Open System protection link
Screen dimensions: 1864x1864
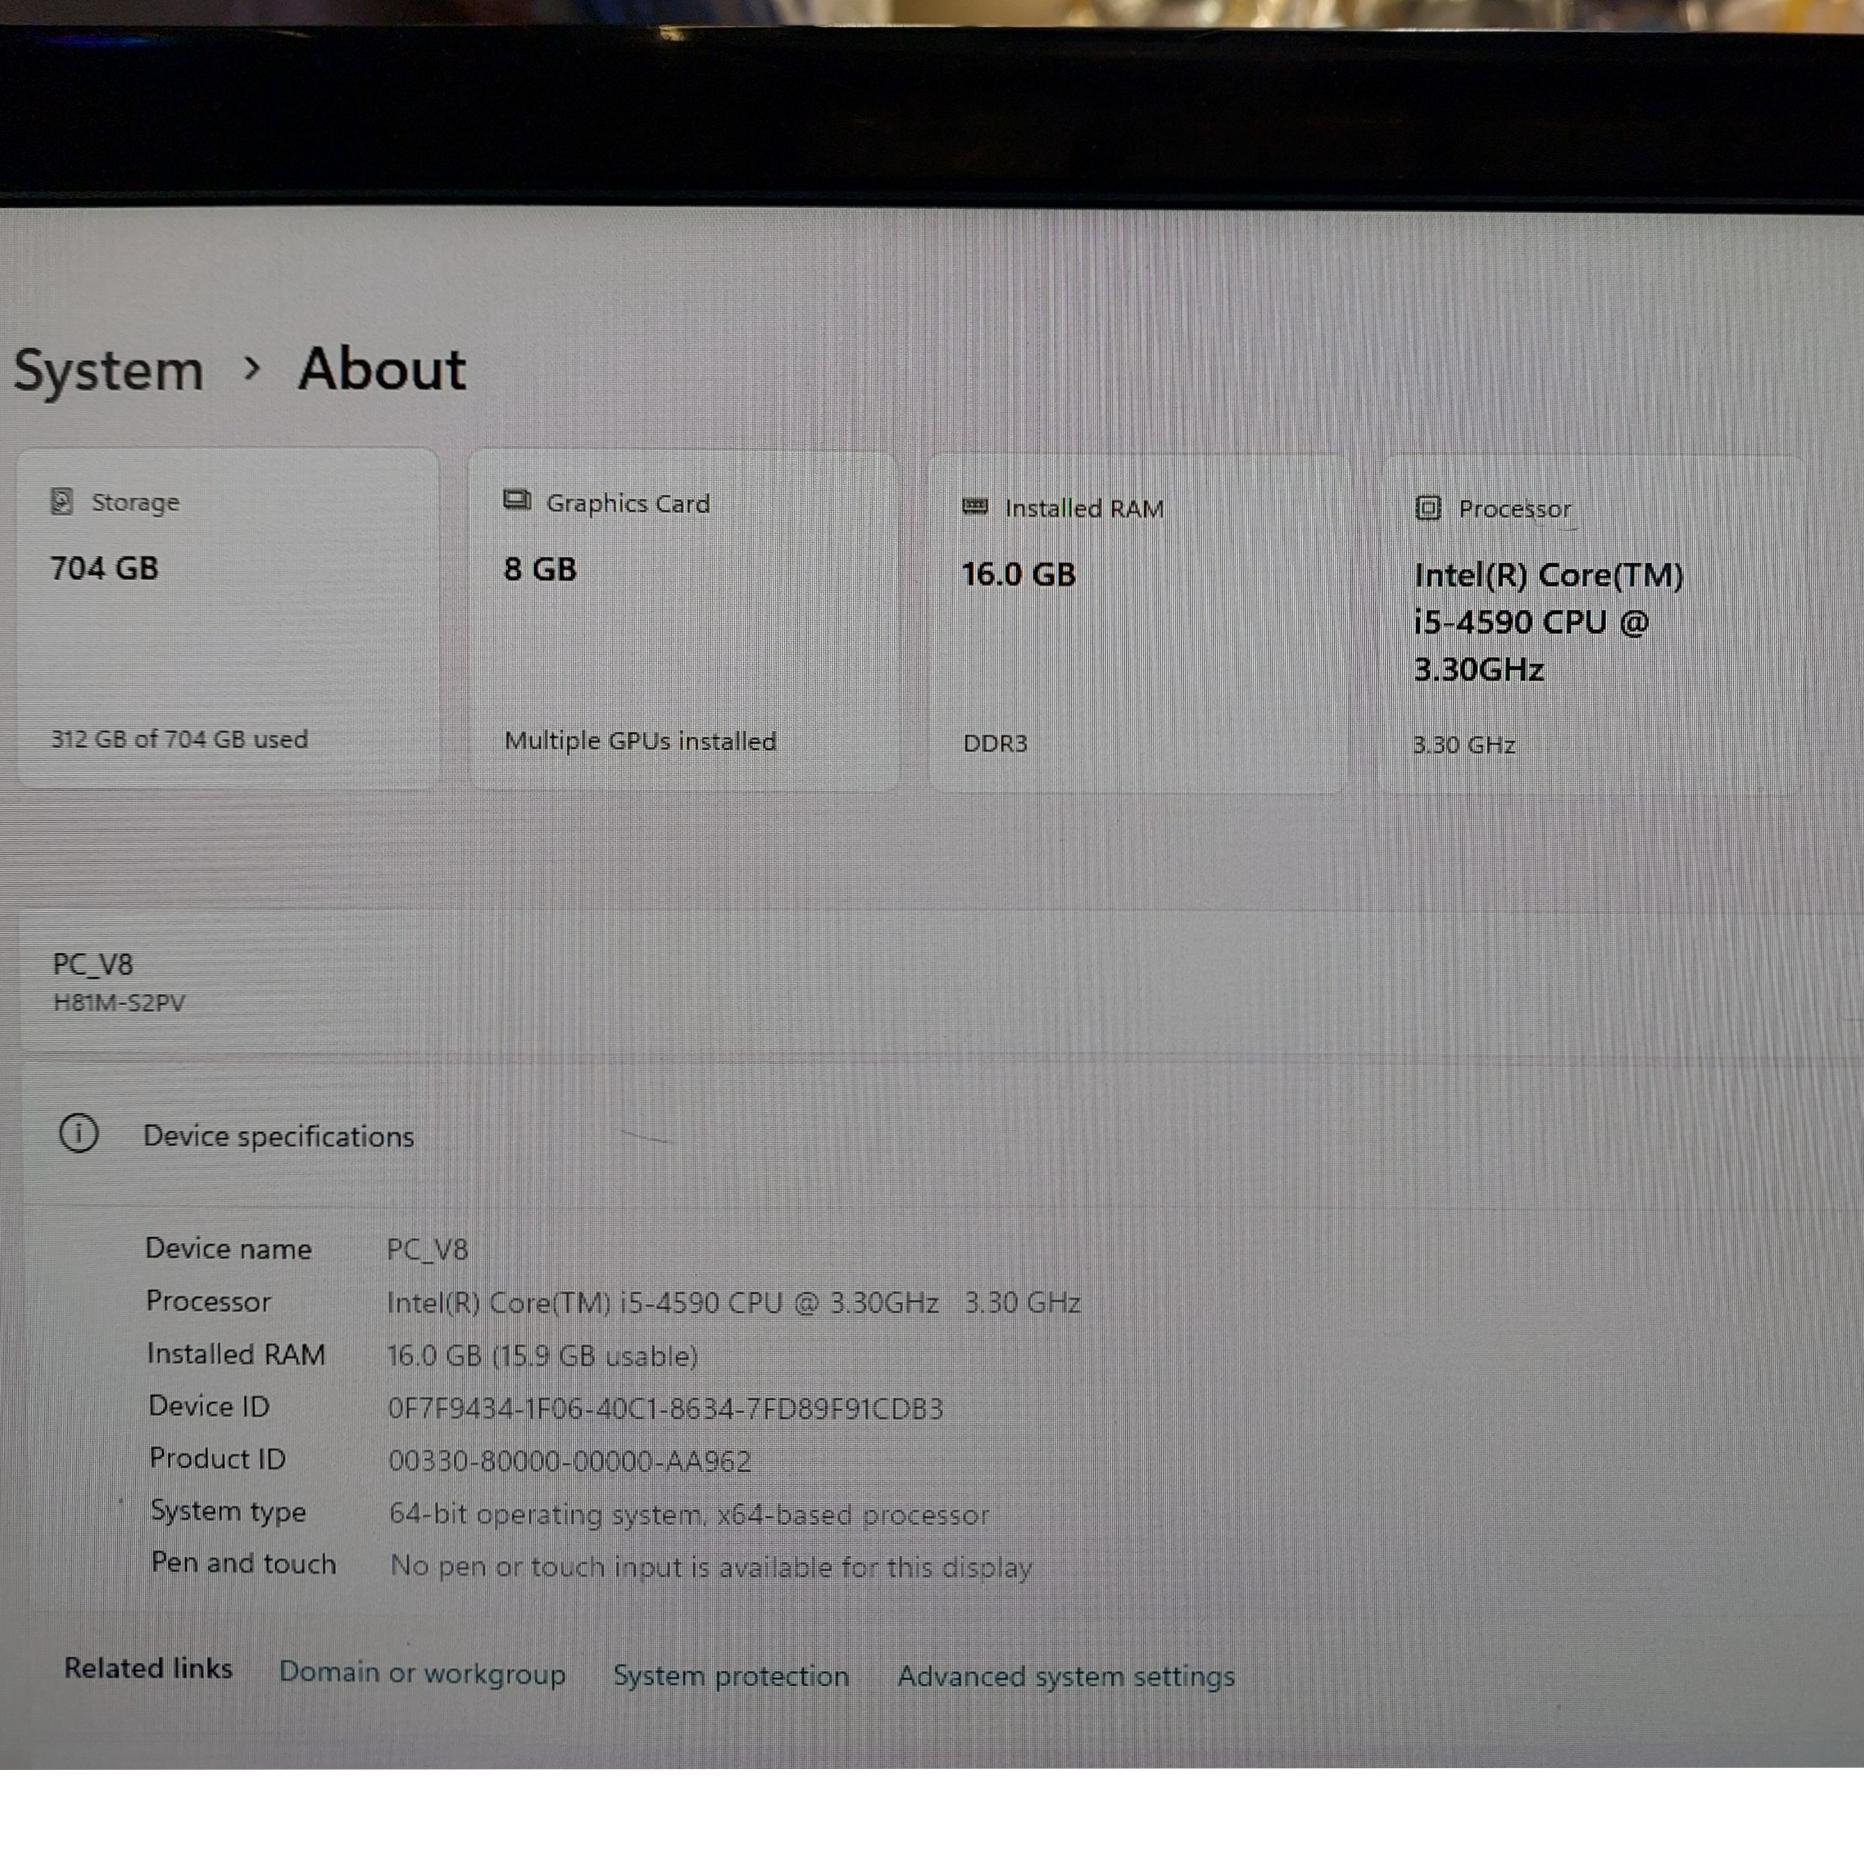[731, 1675]
